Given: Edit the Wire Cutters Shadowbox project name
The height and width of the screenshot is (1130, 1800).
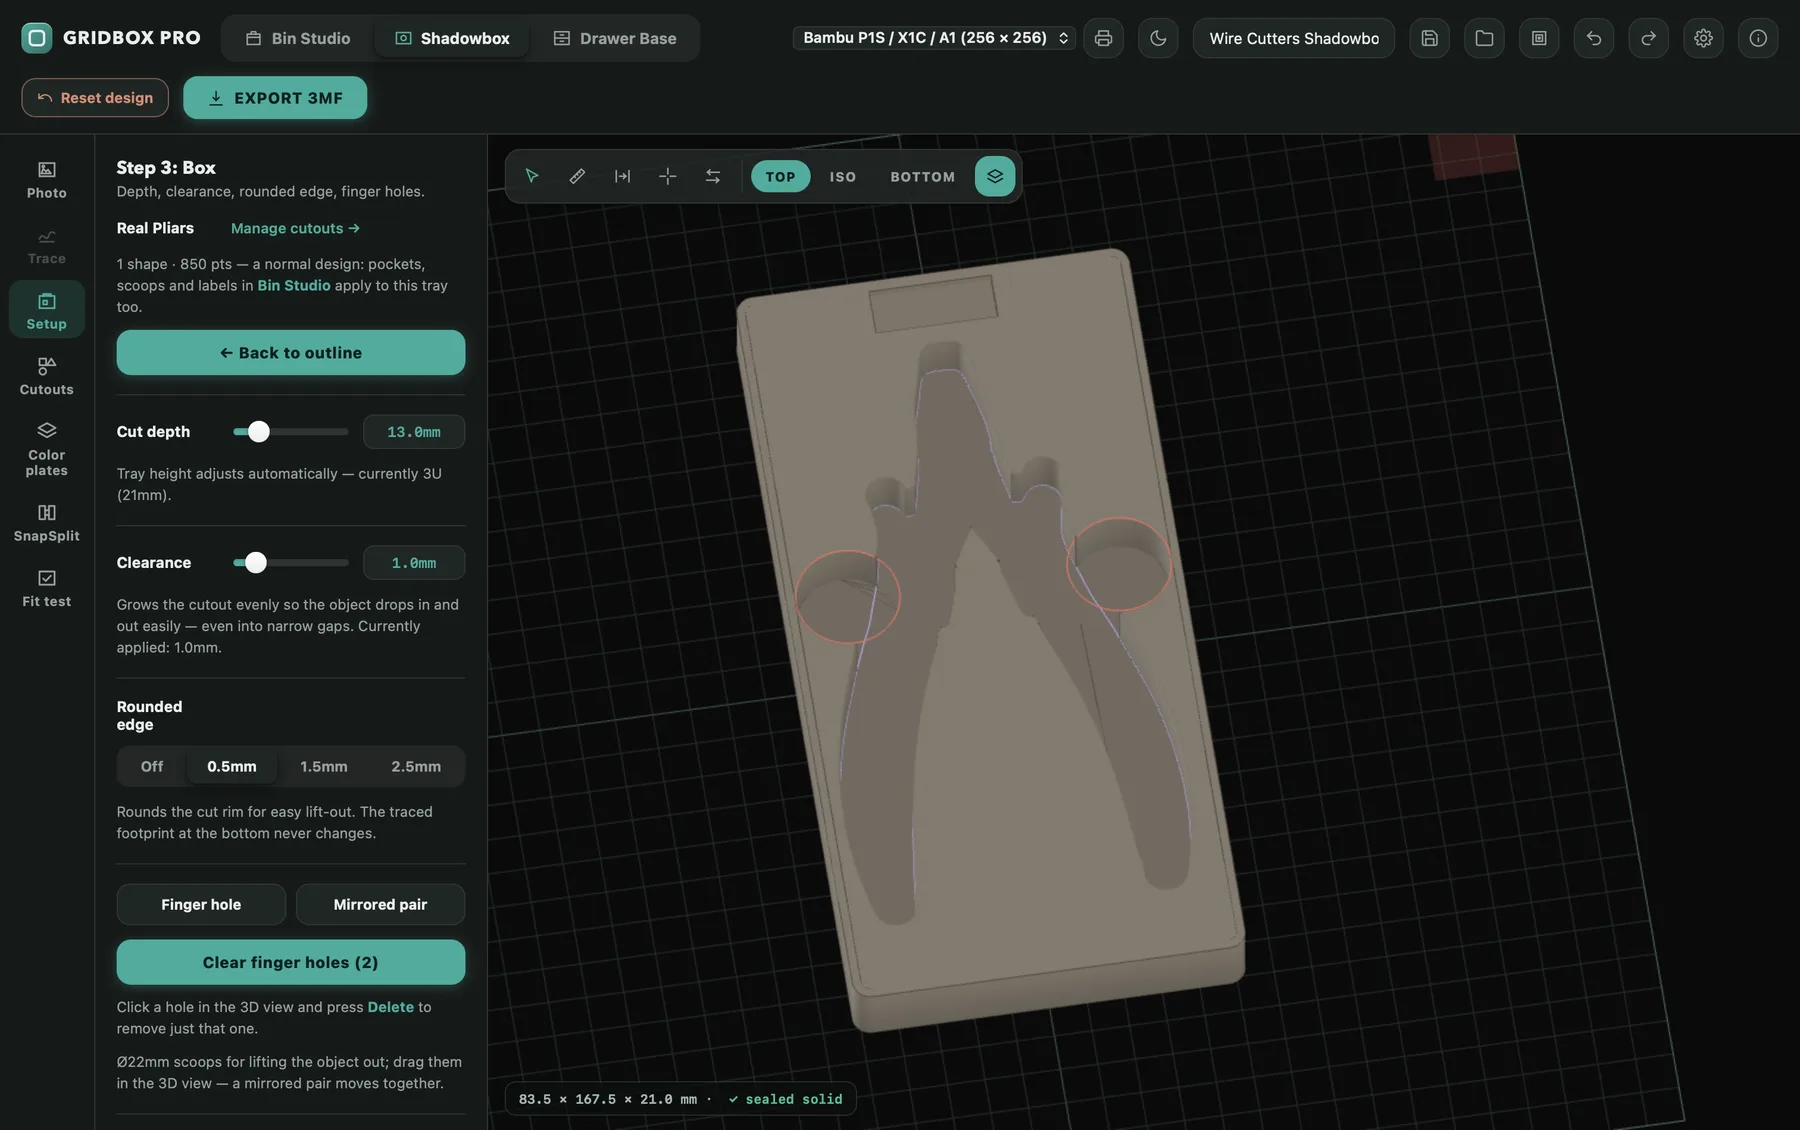Looking at the screenshot, I should 1294,38.
